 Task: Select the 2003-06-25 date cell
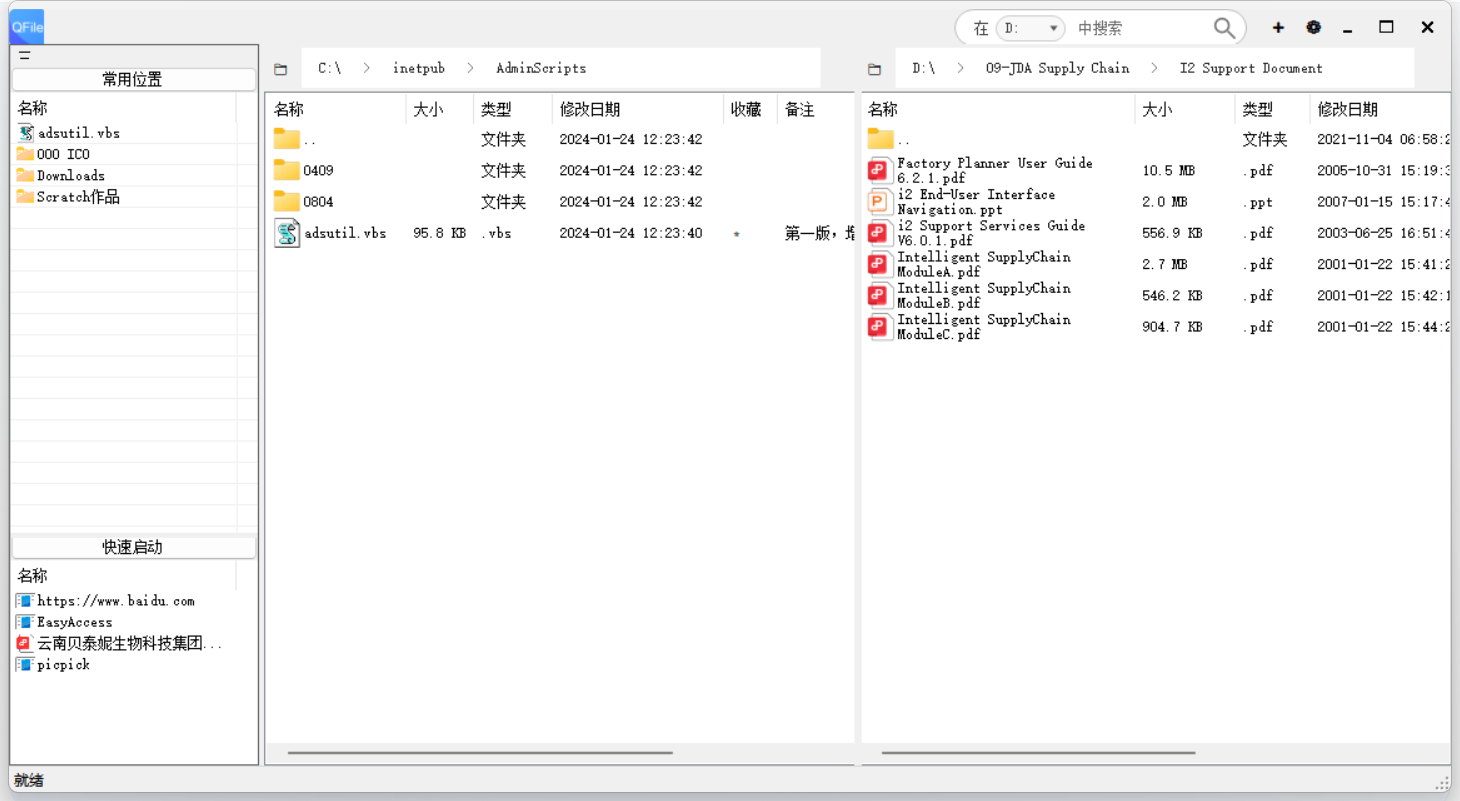point(1383,233)
